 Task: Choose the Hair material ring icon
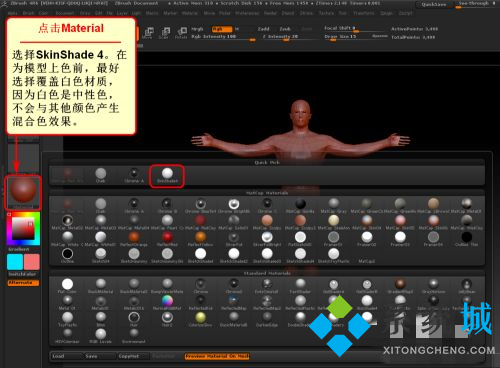134,319
